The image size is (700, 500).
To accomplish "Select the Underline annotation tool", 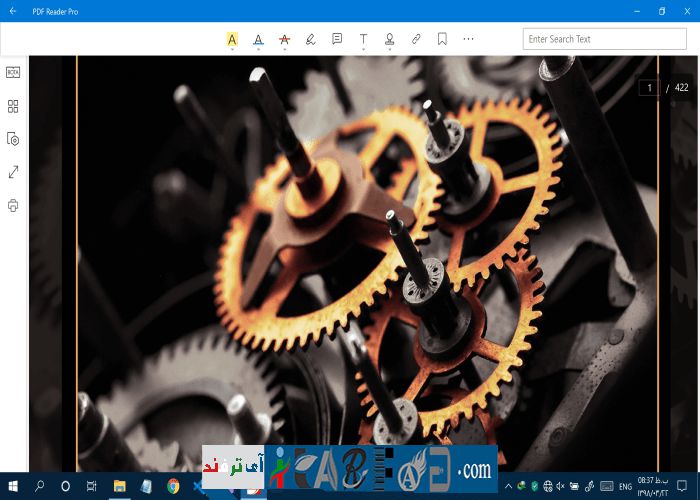I will 258,39.
